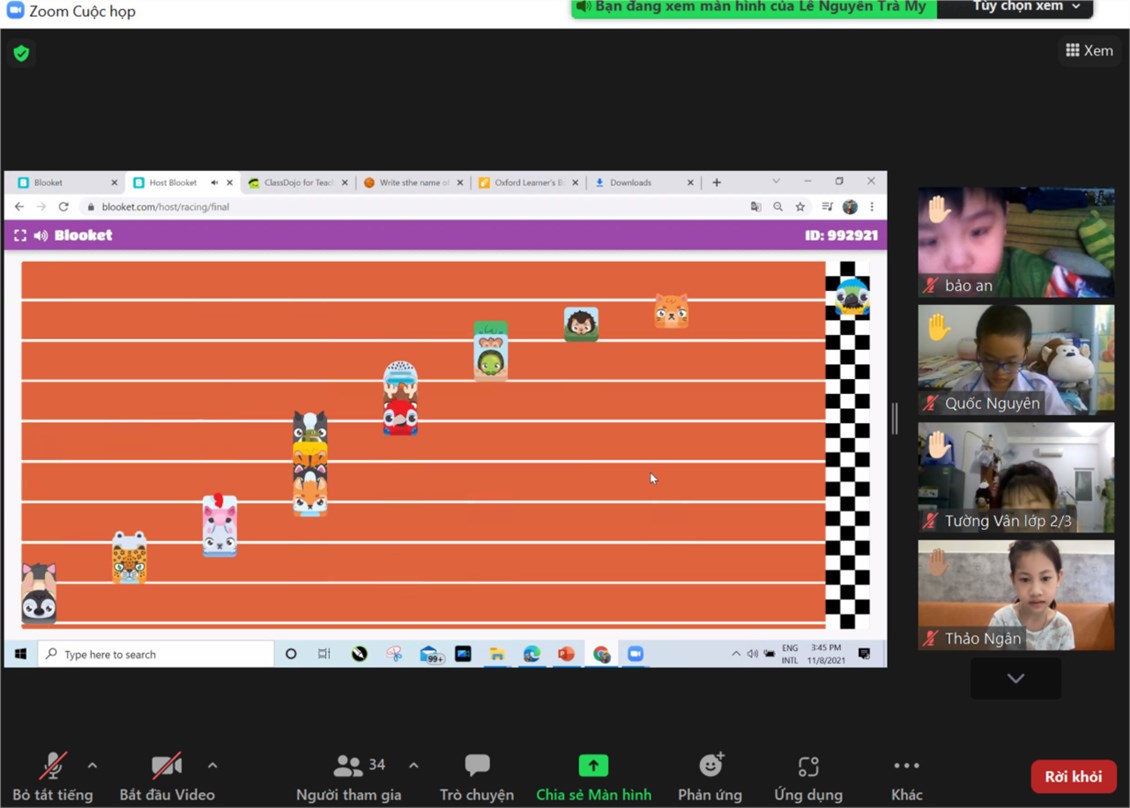Expand the participants options caret
This screenshot has height=808, width=1130.
click(x=413, y=766)
